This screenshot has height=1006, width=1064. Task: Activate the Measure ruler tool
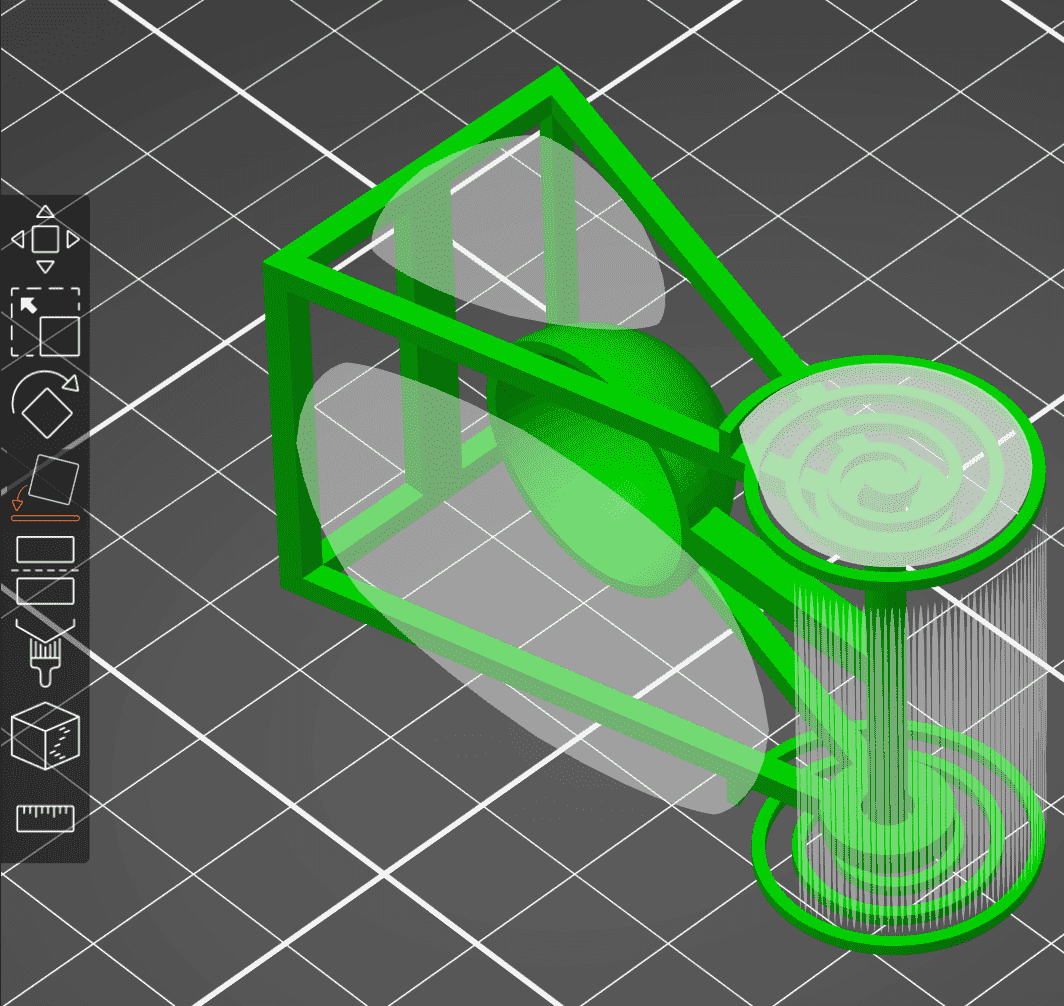45,818
